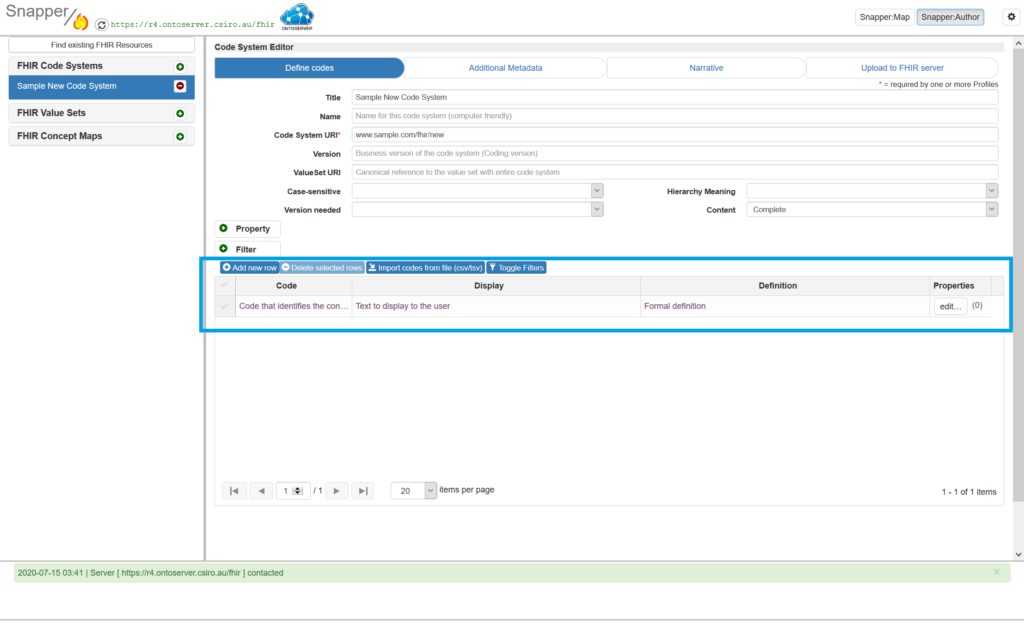Tick the select-all checkbox in the grid header

coord(225,286)
